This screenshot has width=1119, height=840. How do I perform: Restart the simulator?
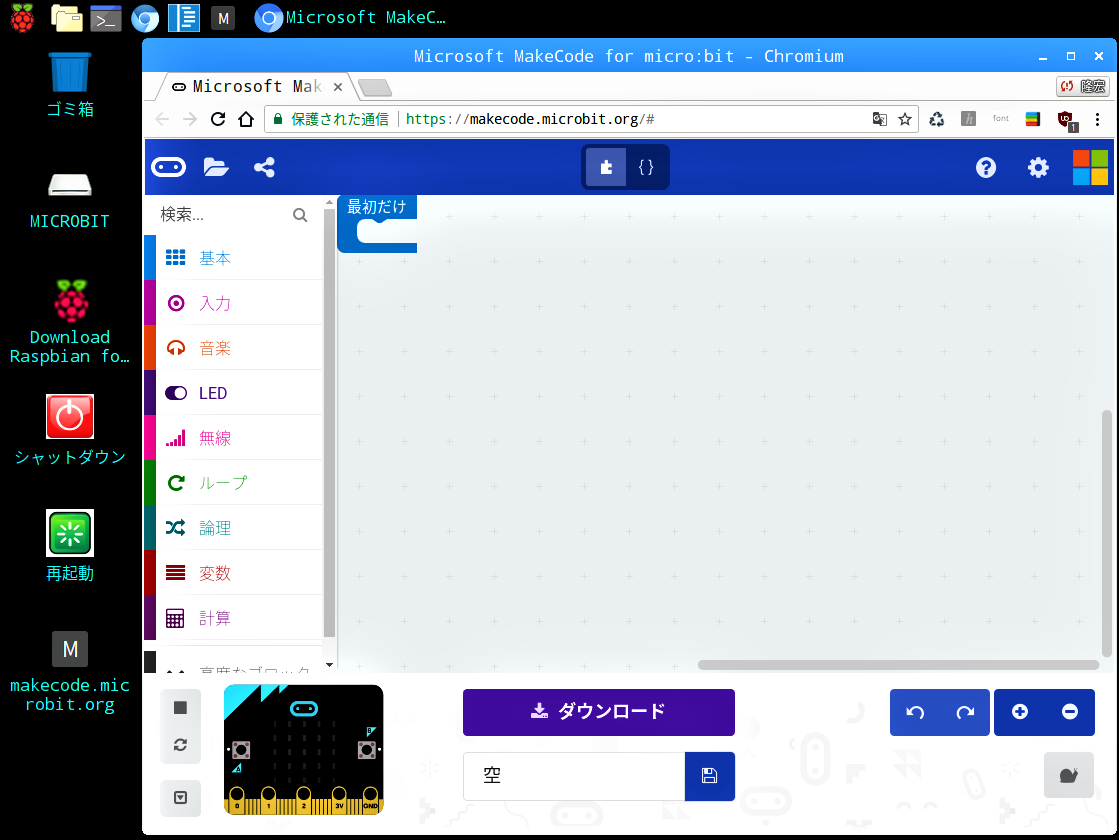[x=181, y=744]
